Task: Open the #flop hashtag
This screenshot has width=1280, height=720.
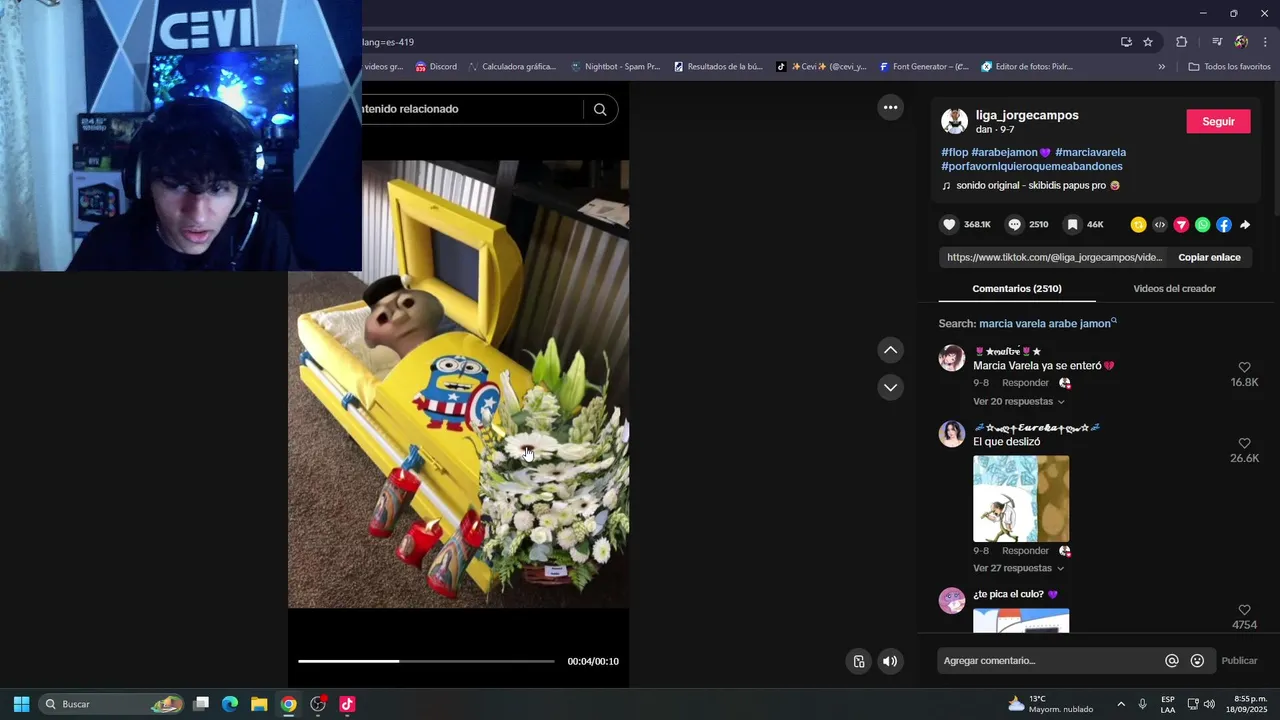Action: coord(954,153)
